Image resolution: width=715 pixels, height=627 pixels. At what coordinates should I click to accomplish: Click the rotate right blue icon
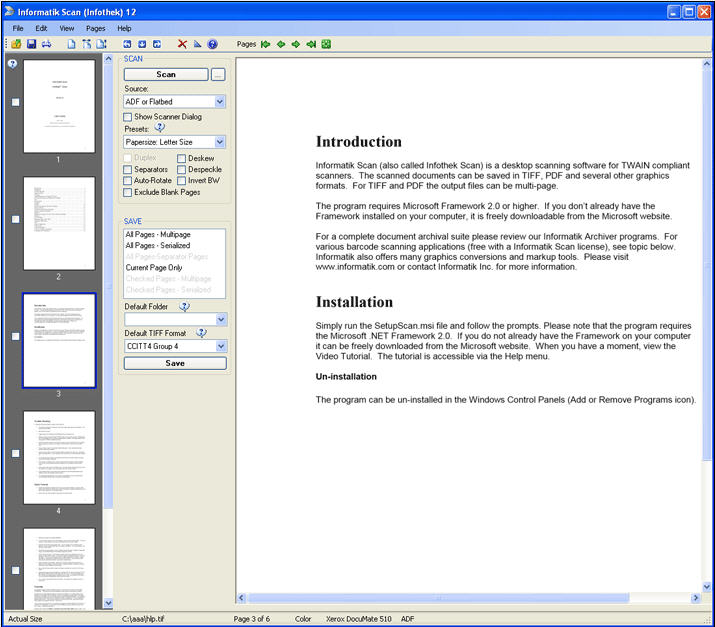coord(157,44)
